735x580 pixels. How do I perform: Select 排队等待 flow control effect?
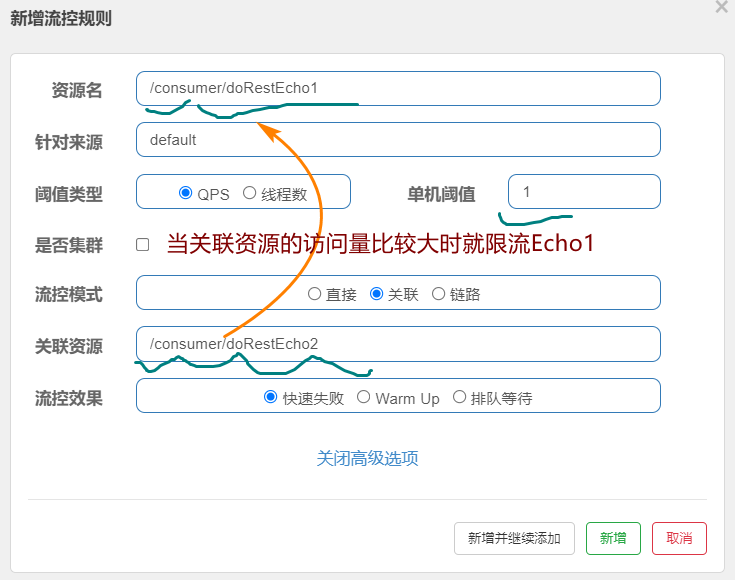[x=459, y=397]
